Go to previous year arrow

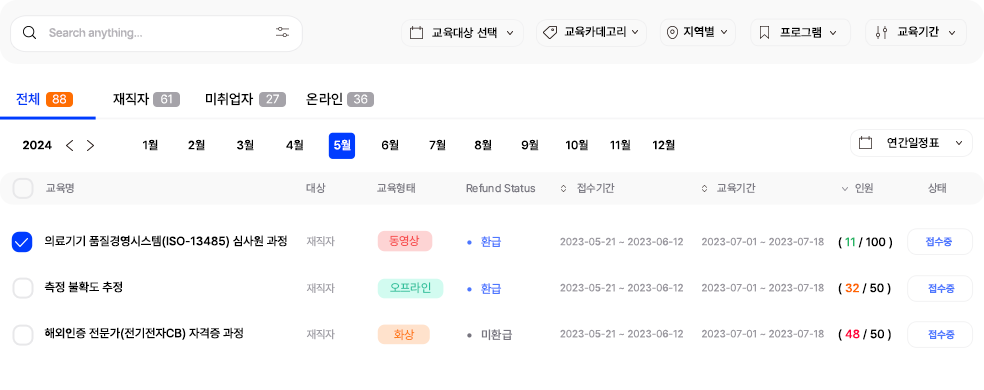pos(70,146)
